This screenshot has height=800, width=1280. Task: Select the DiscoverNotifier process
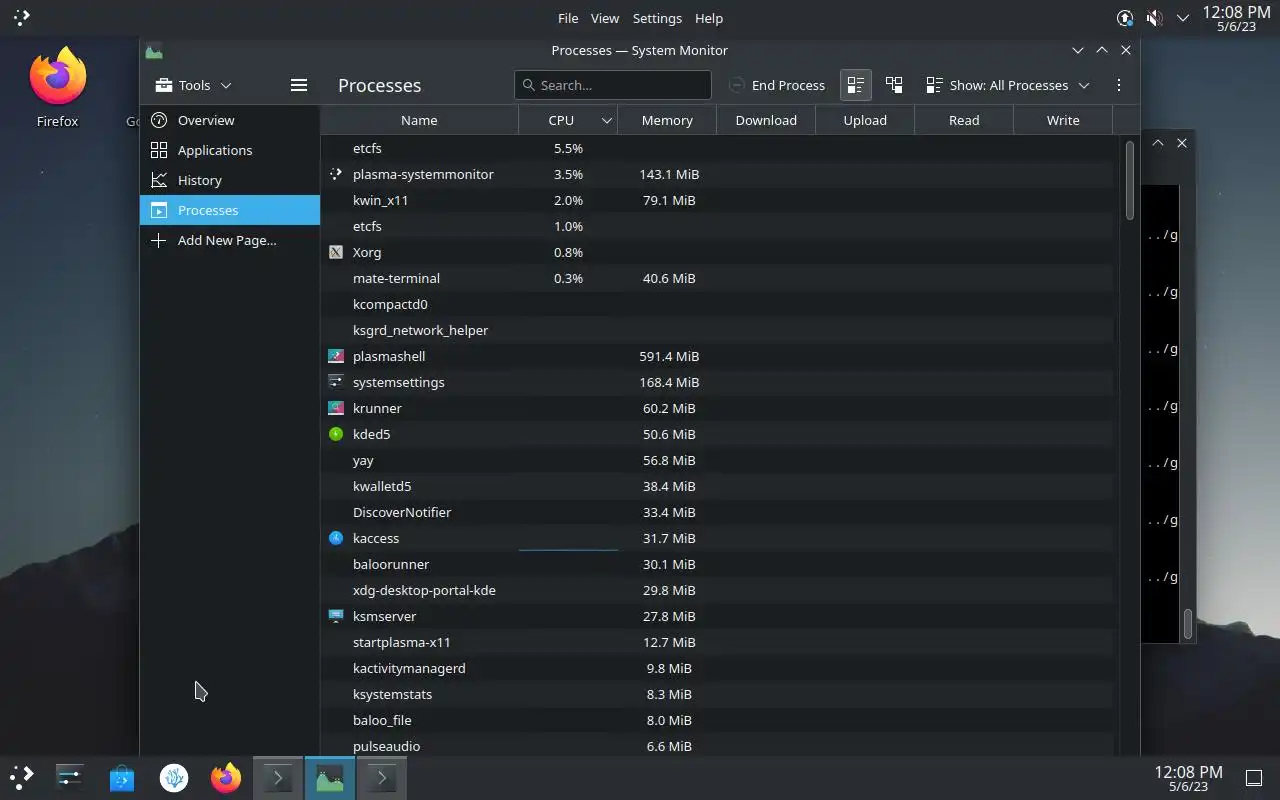717,512
